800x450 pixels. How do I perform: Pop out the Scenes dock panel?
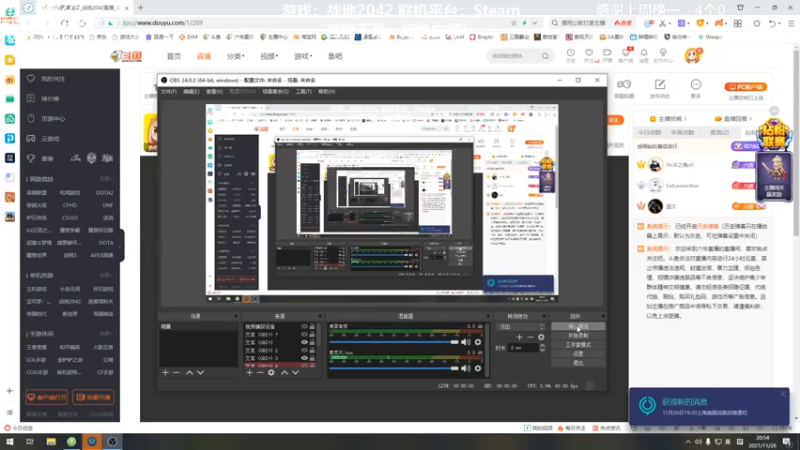tap(236, 316)
